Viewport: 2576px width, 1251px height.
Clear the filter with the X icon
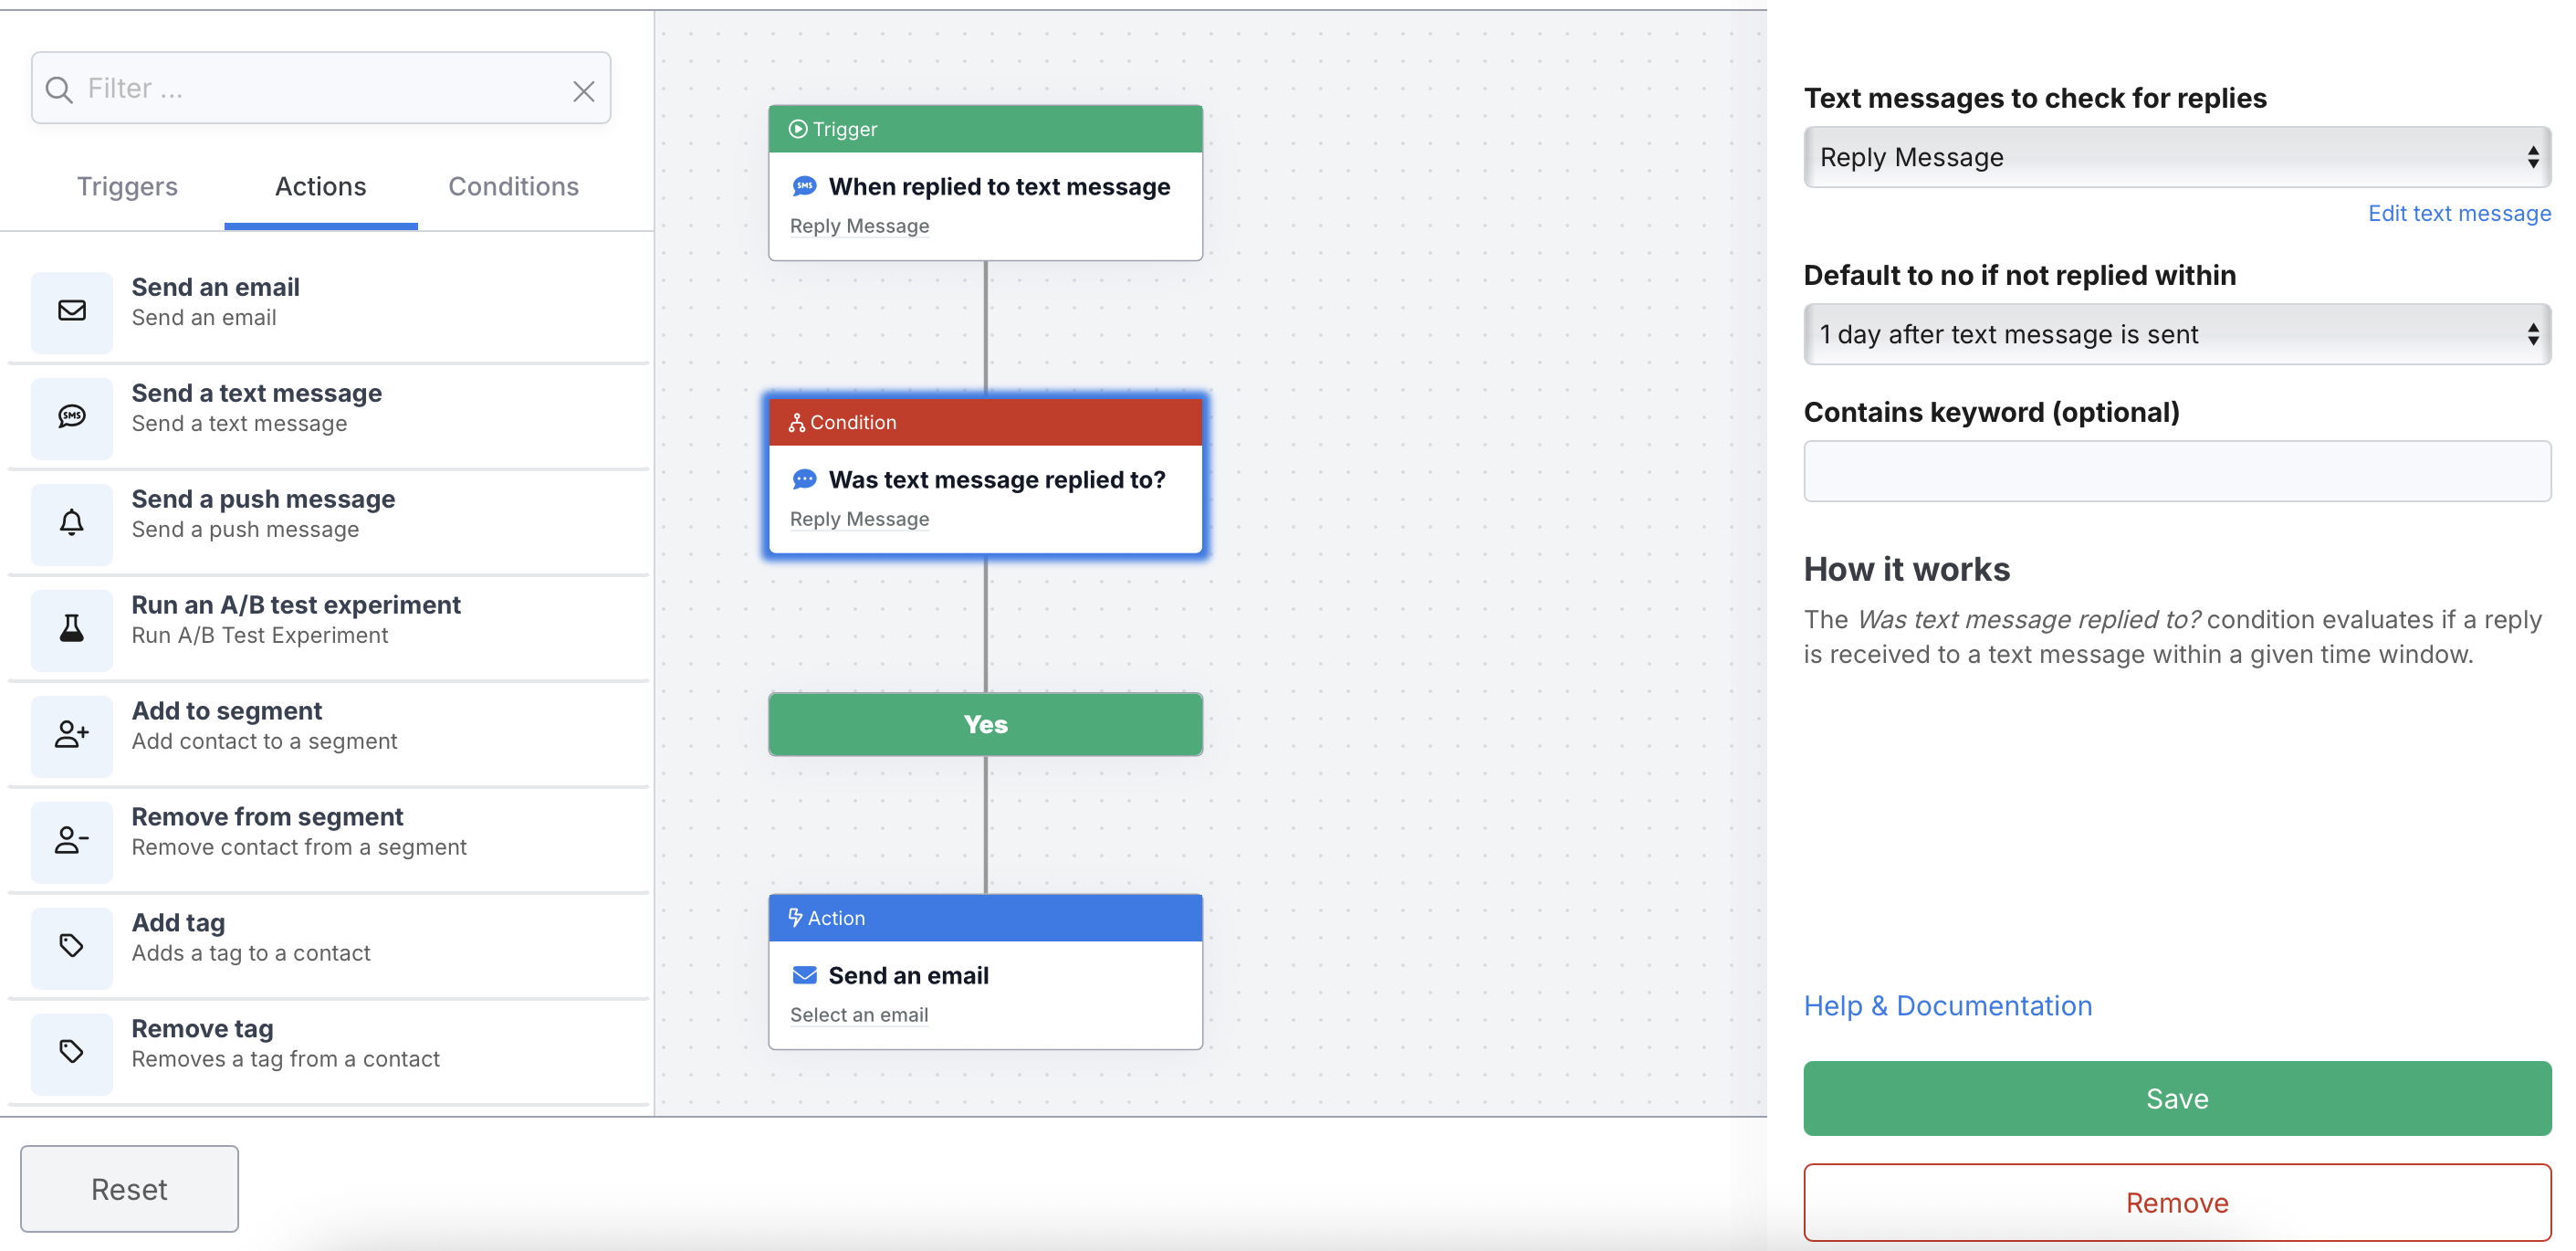tap(584, 91)
